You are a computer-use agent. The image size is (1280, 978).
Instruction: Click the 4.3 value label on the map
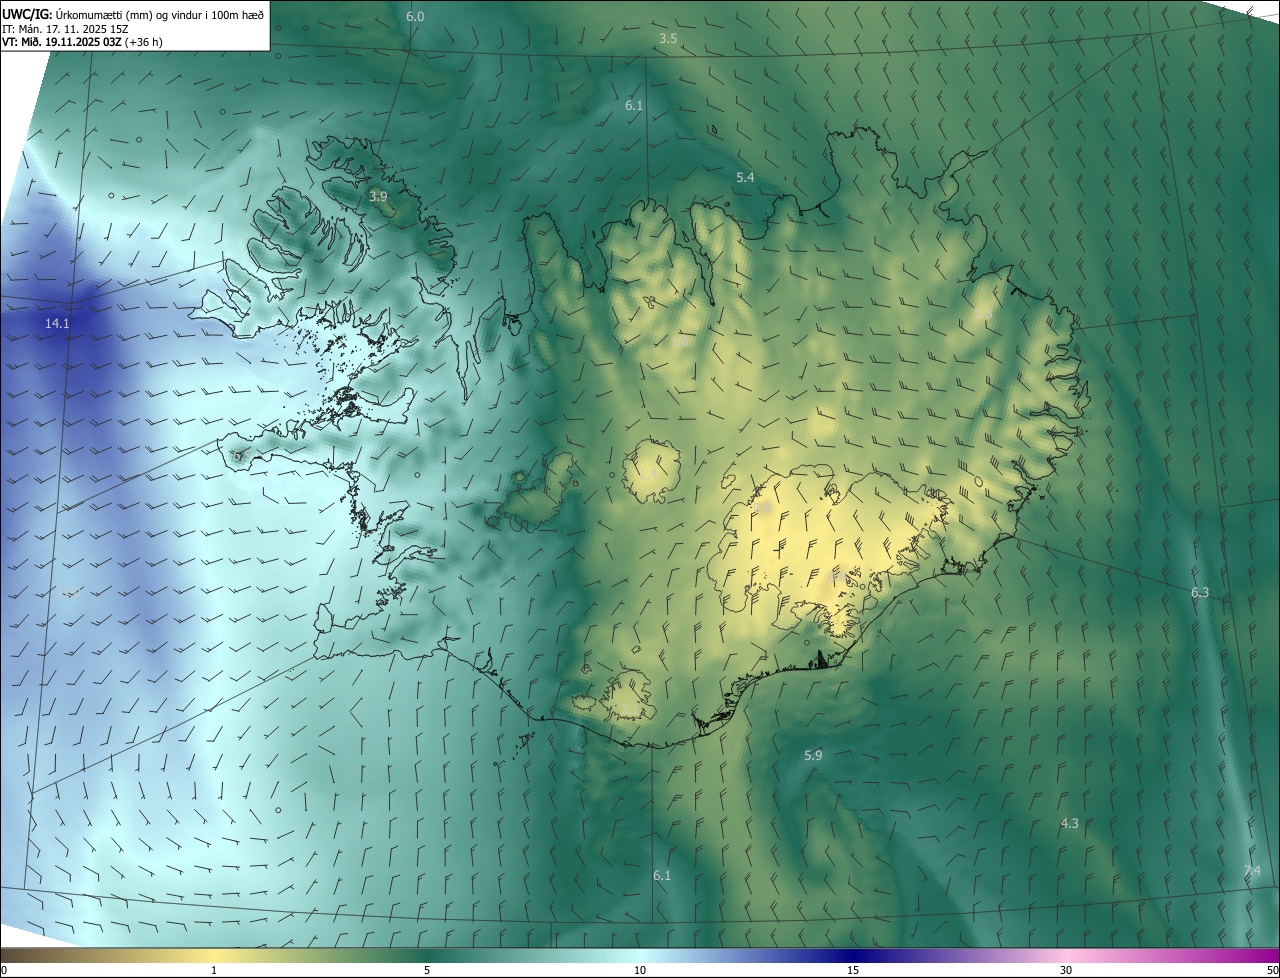pyautogui.click(x=1070, y=824)
